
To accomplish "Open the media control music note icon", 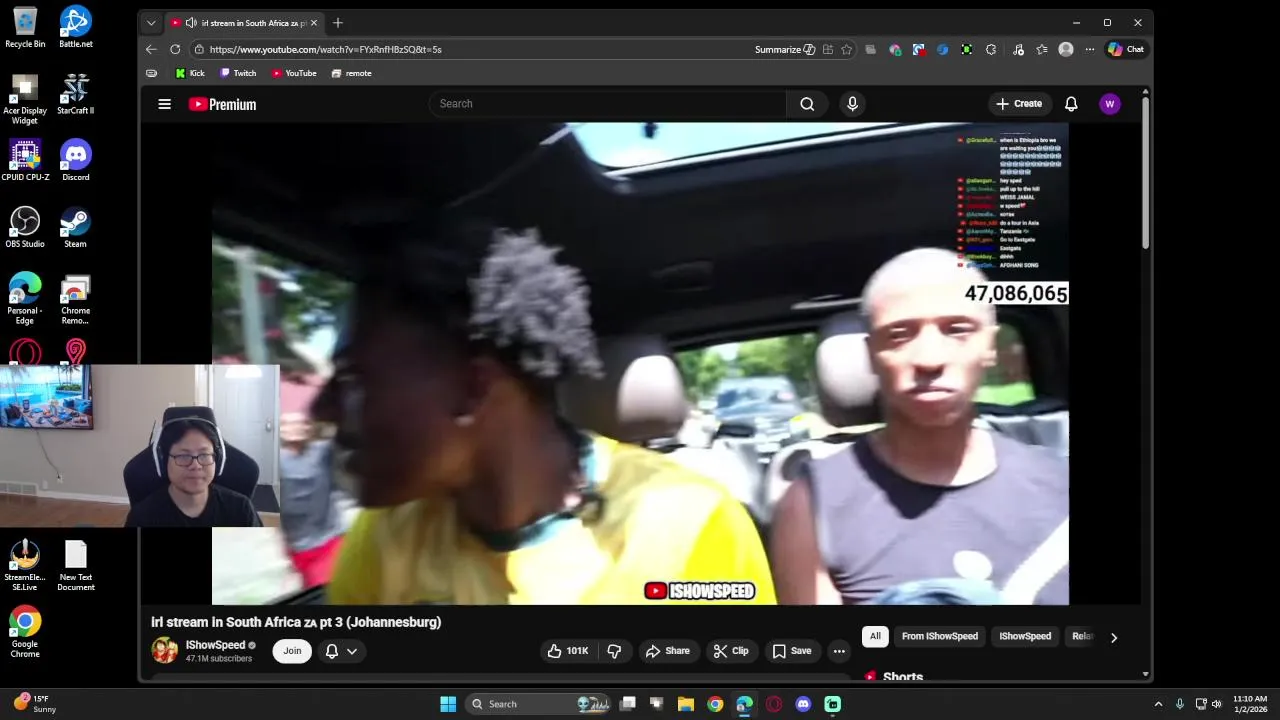I will pyautogui.click(x=1018, y=49).
